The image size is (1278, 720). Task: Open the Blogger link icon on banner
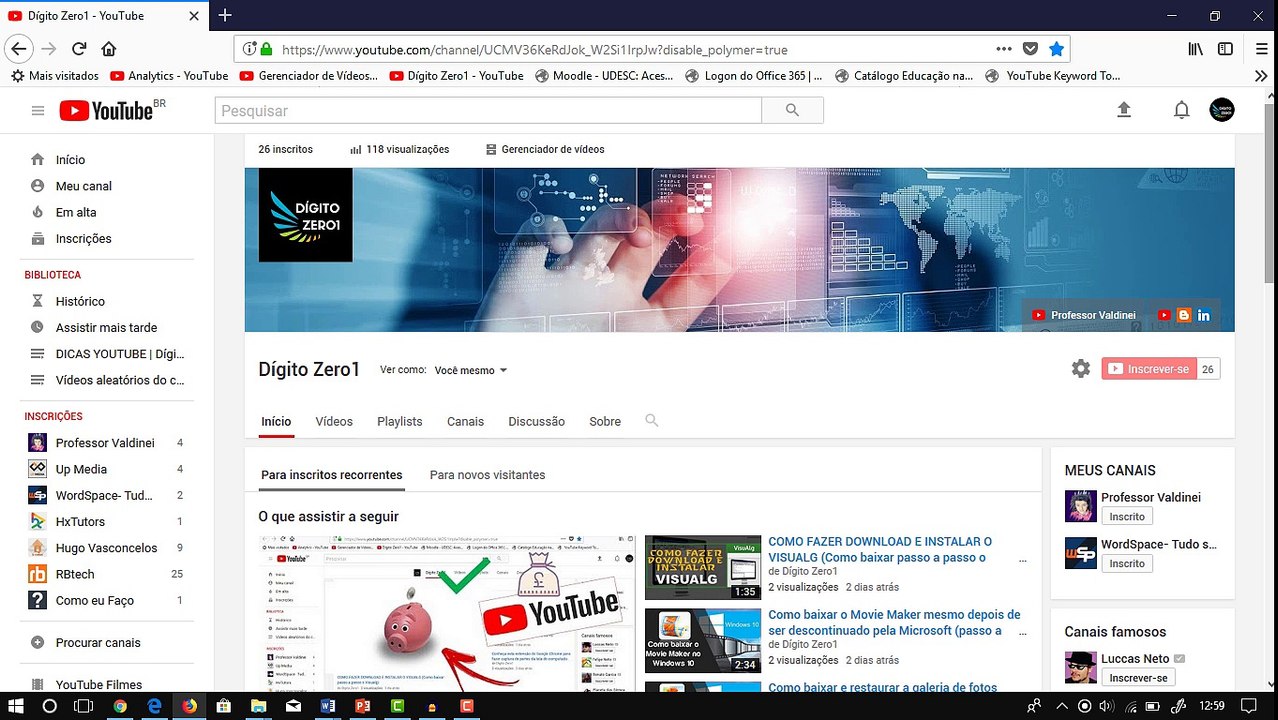pyautogui.click(x=1184, y=315)
